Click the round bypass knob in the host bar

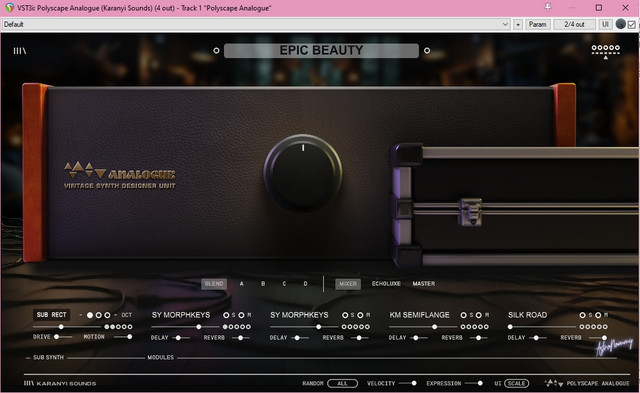pos(621,24)
